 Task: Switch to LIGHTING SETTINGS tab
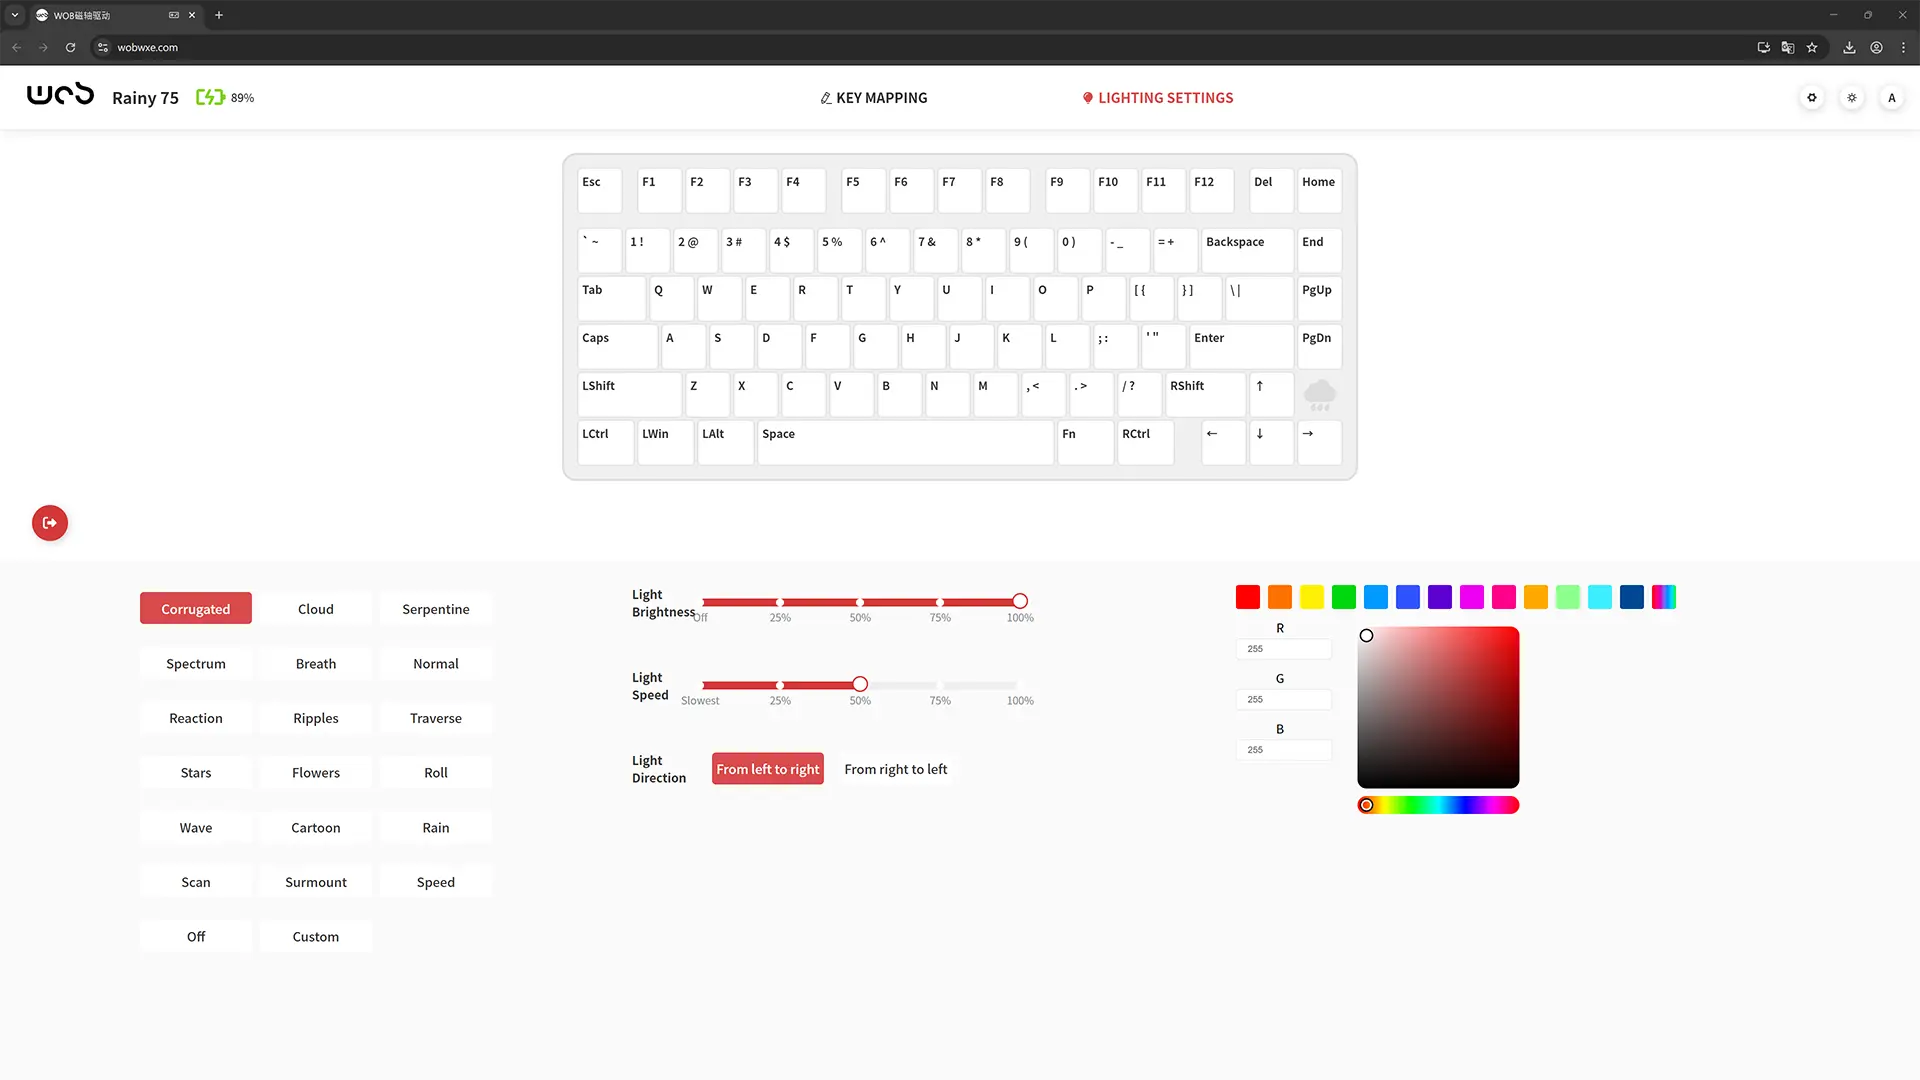click(1158, 98)
